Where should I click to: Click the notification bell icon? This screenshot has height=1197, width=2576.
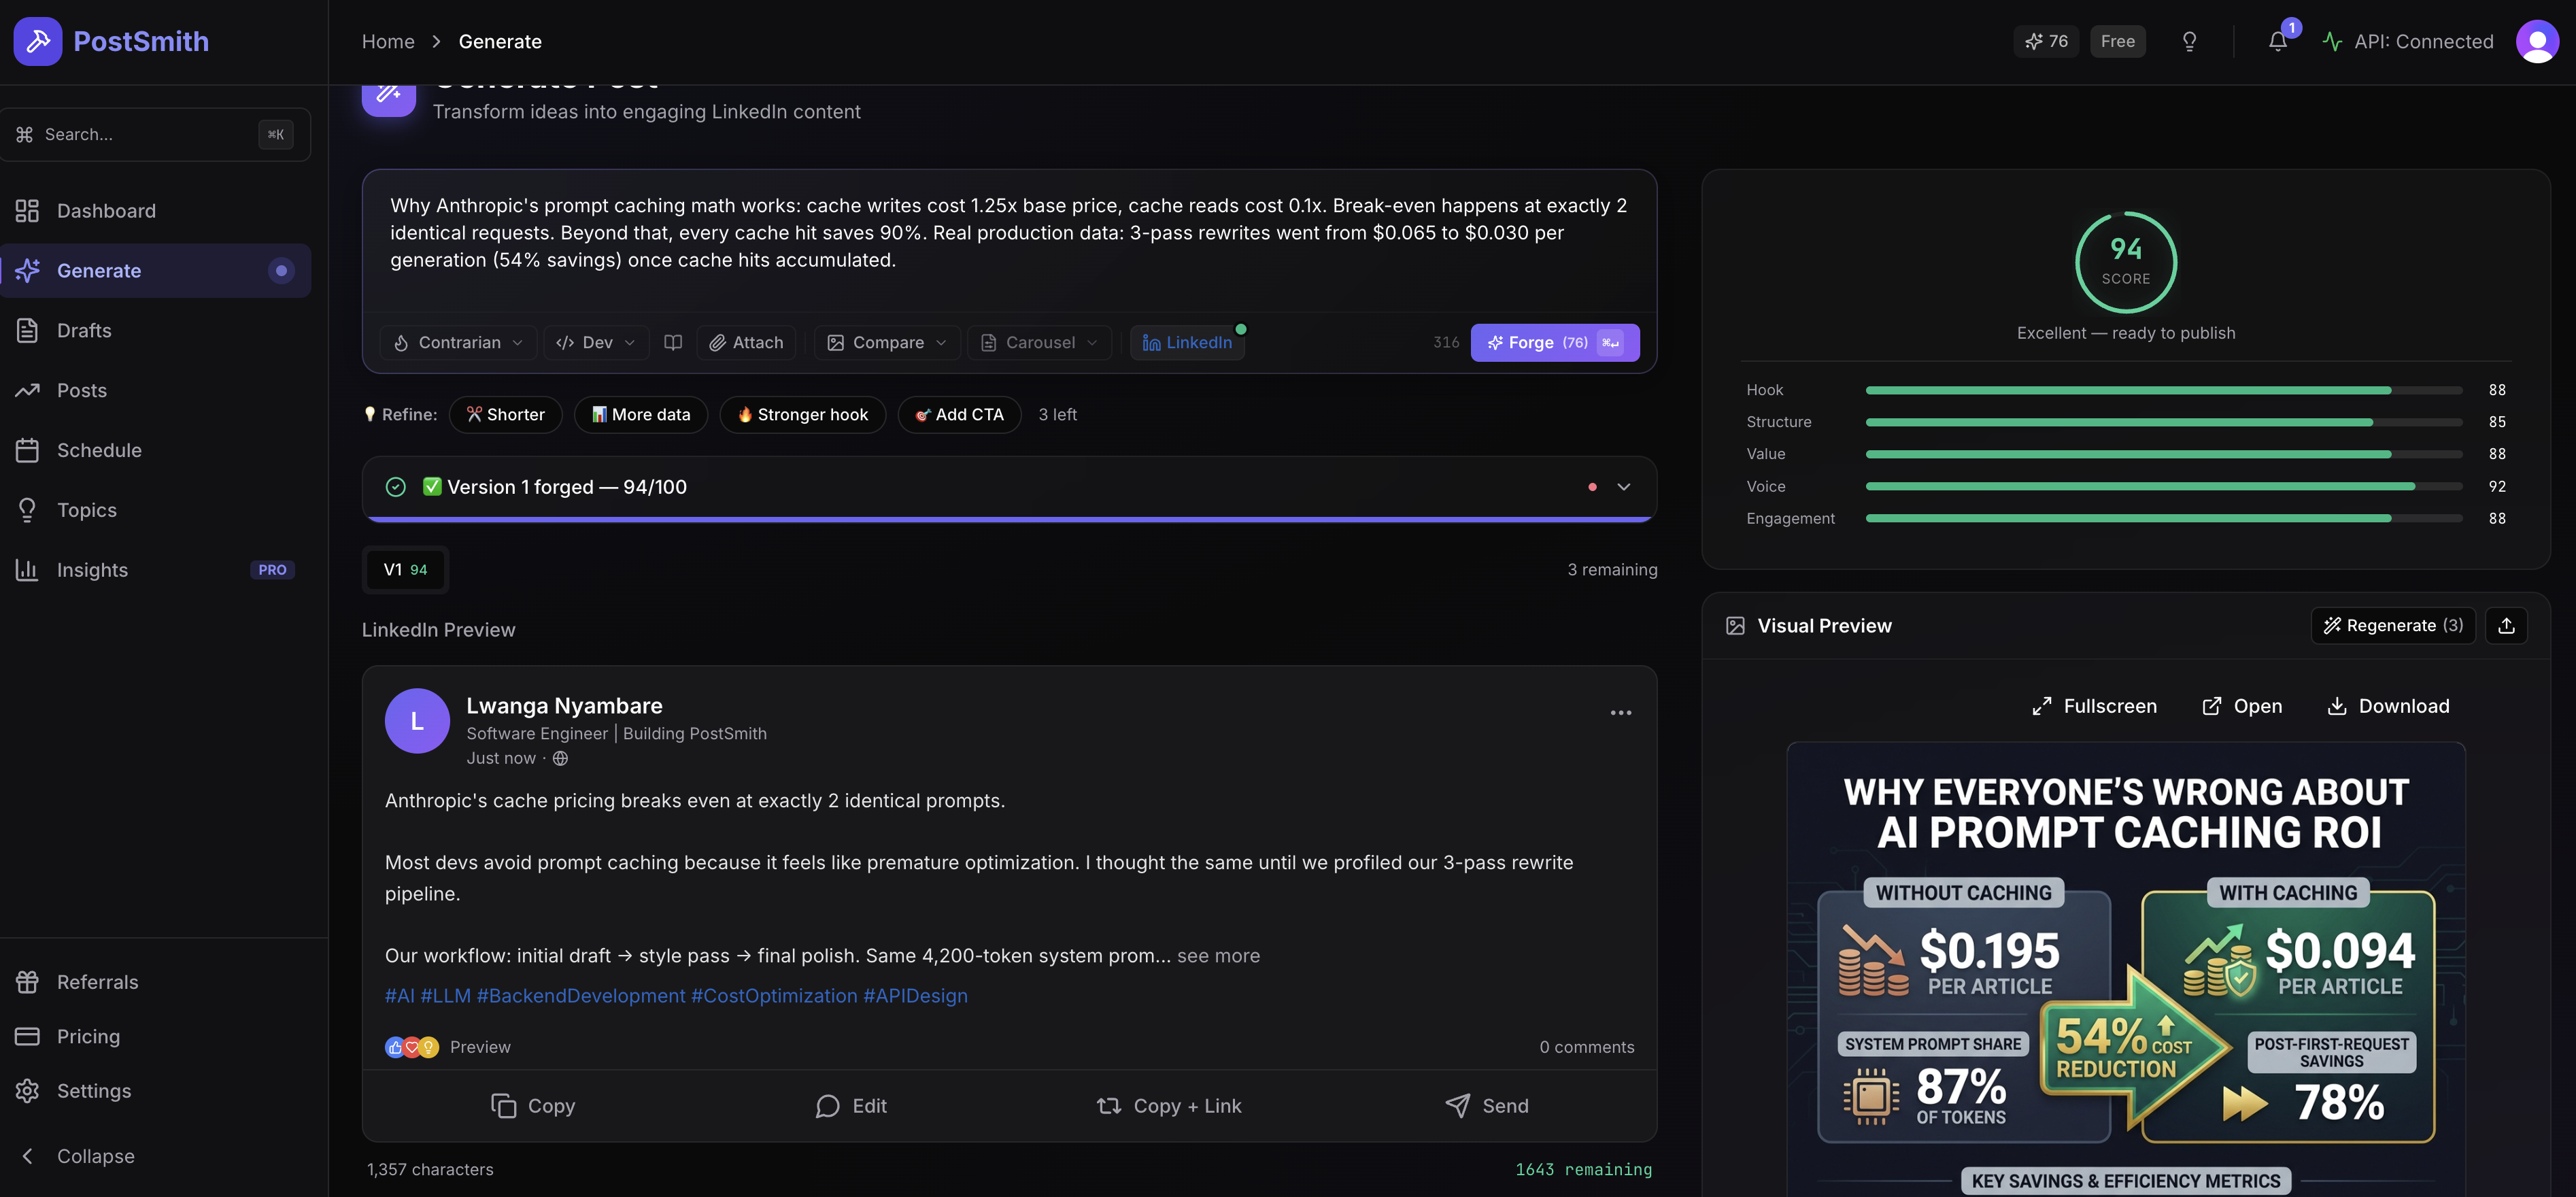tap(2277, 42)
